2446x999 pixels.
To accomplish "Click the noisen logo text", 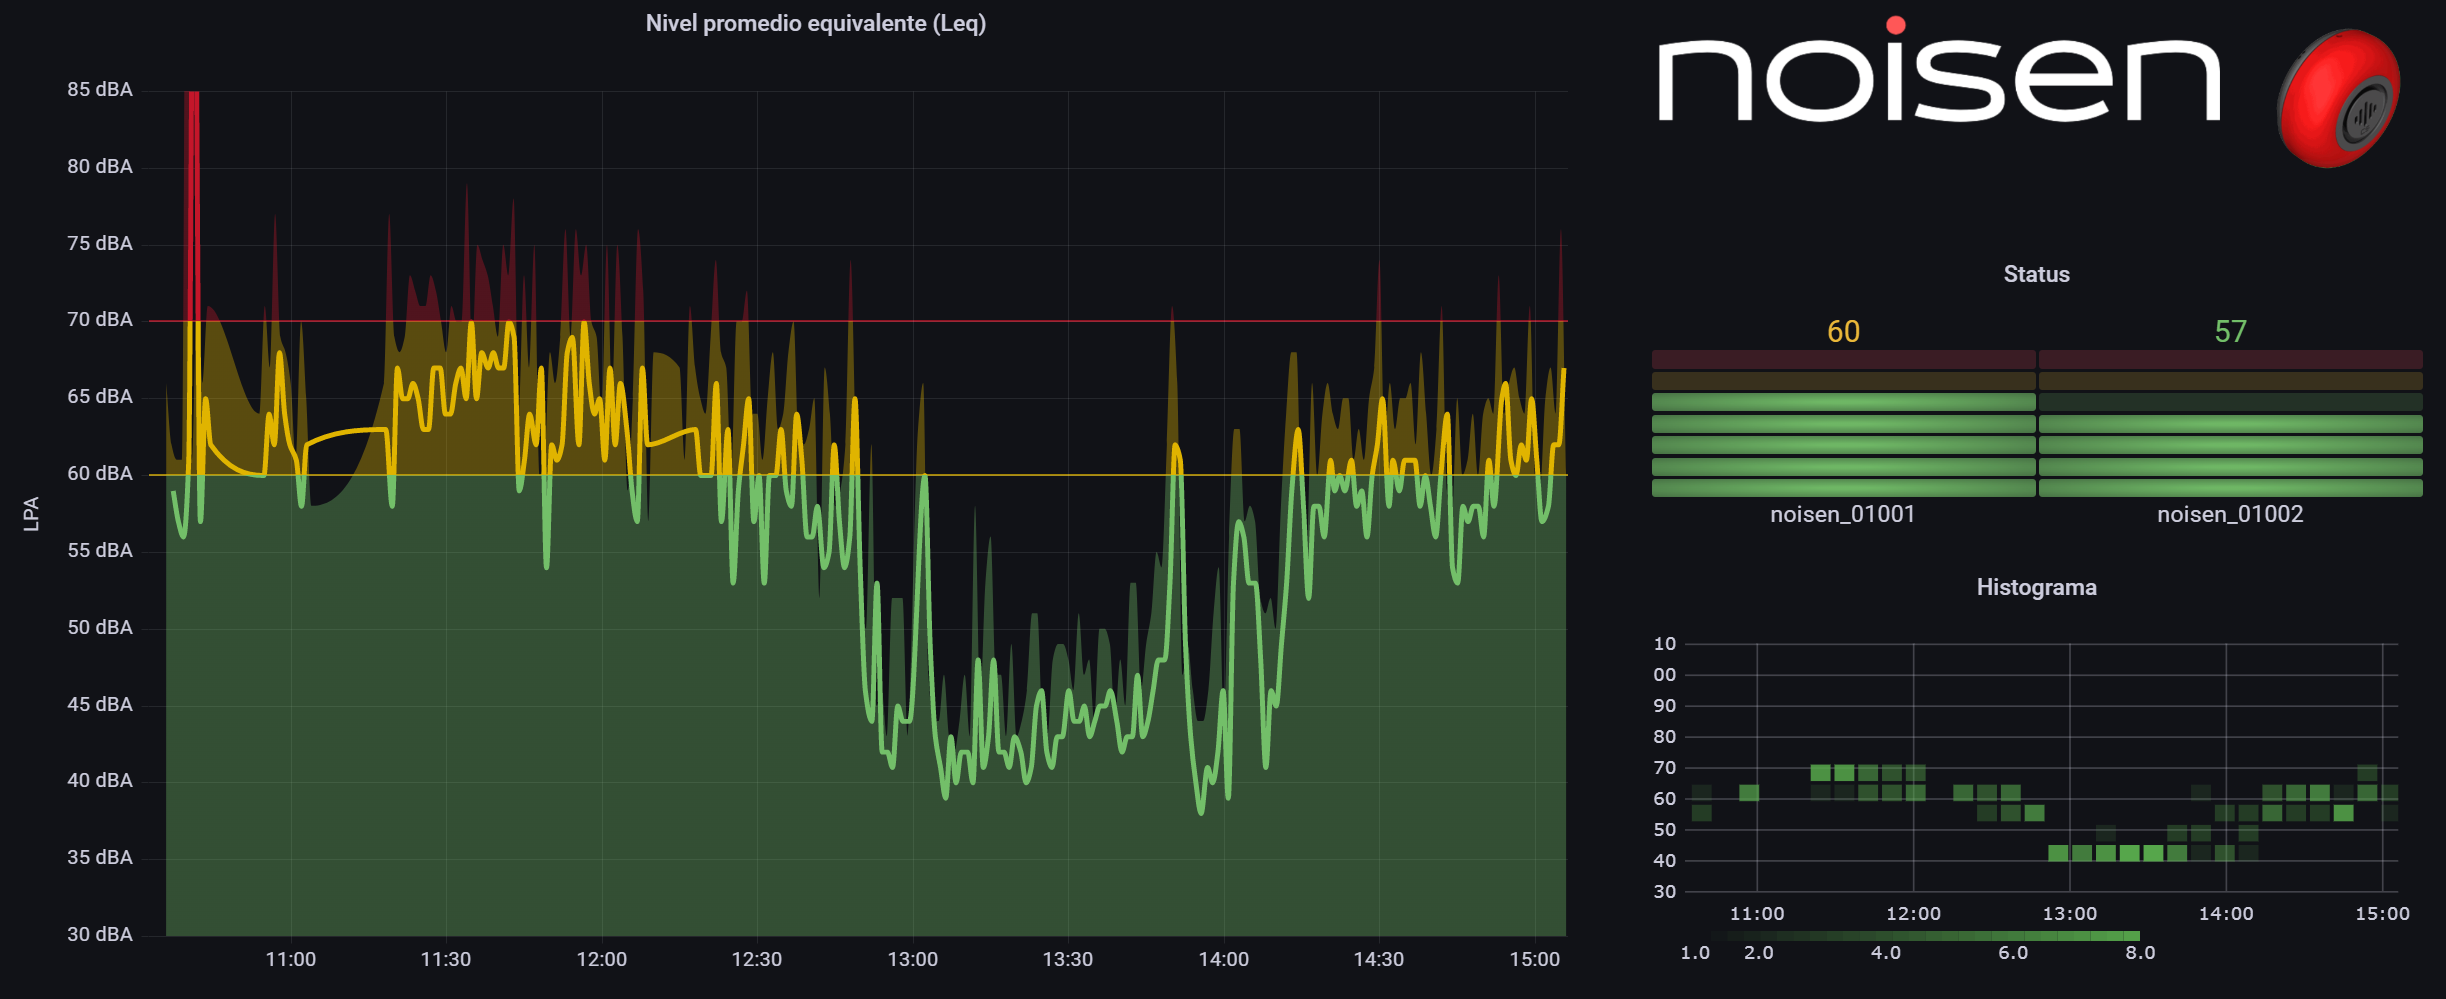I will click(1938, 80).
